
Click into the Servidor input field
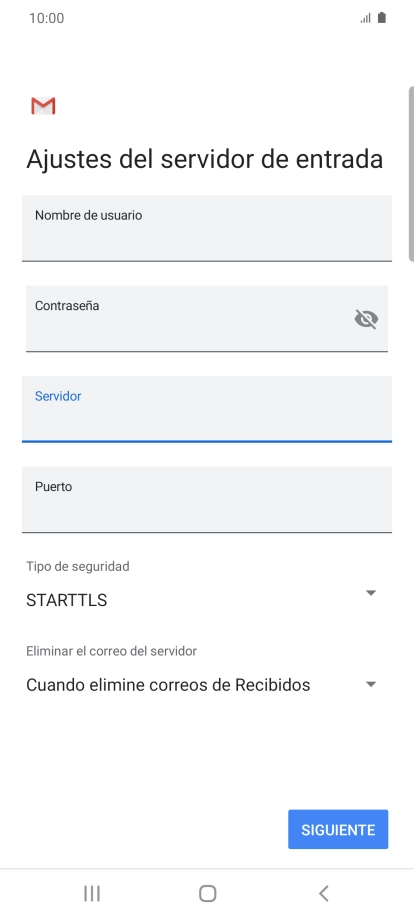click(x=207, y=409)
